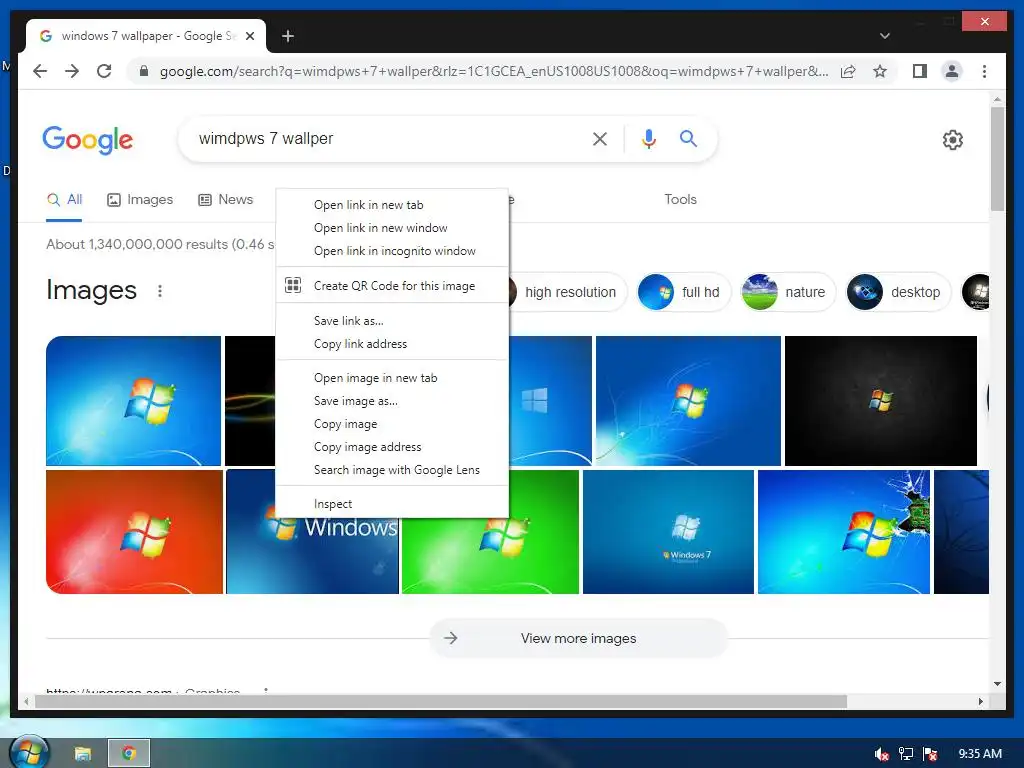
Task: Open the dark black Windows logo thumbnail
Action: click(x=880, y=401)
